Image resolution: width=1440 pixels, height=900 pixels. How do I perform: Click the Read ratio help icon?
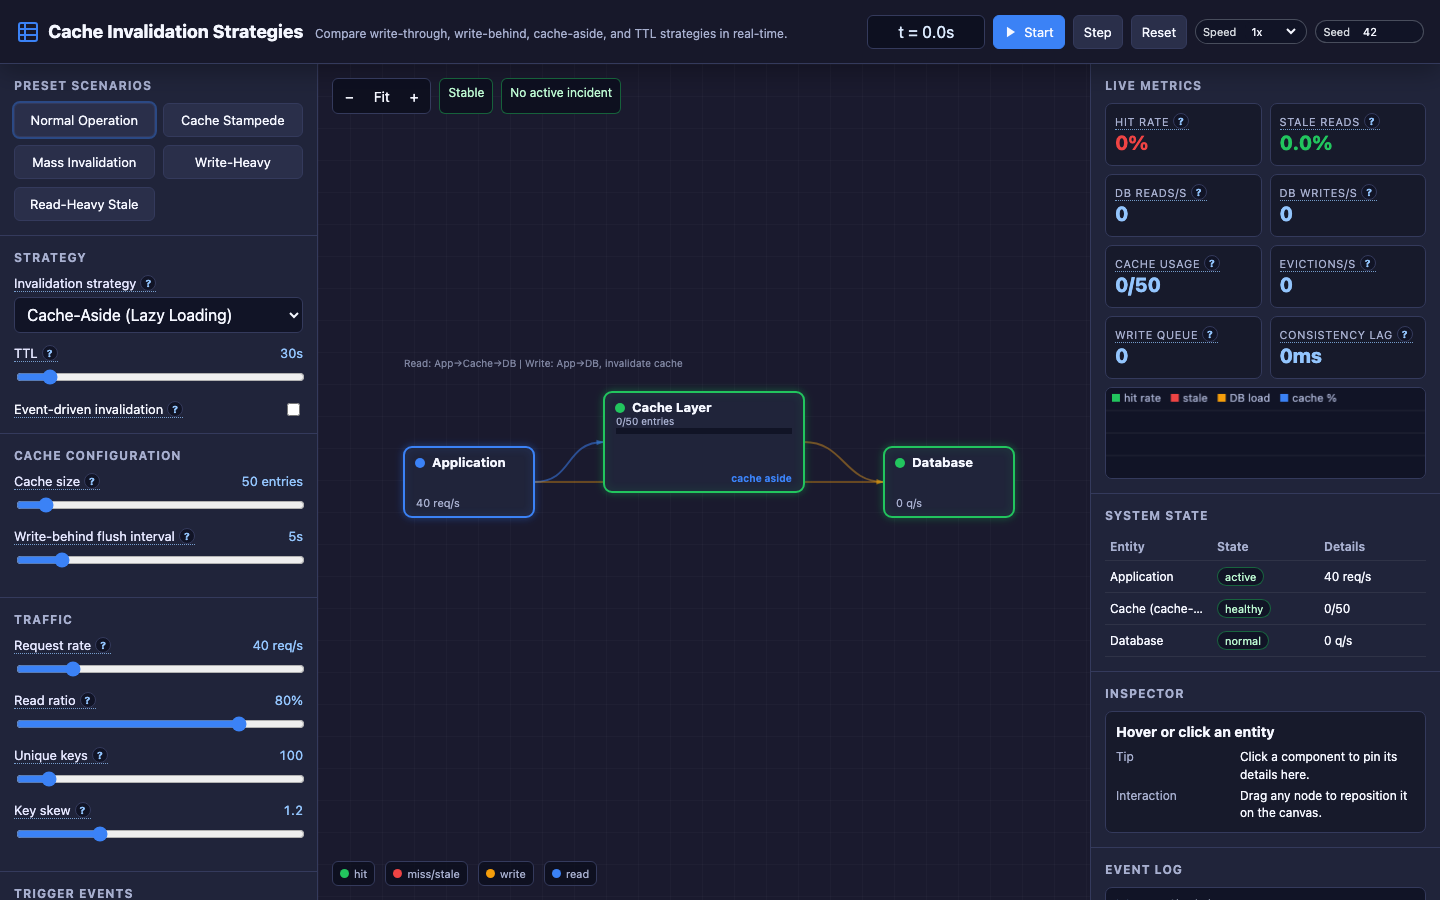click(88, 701)
